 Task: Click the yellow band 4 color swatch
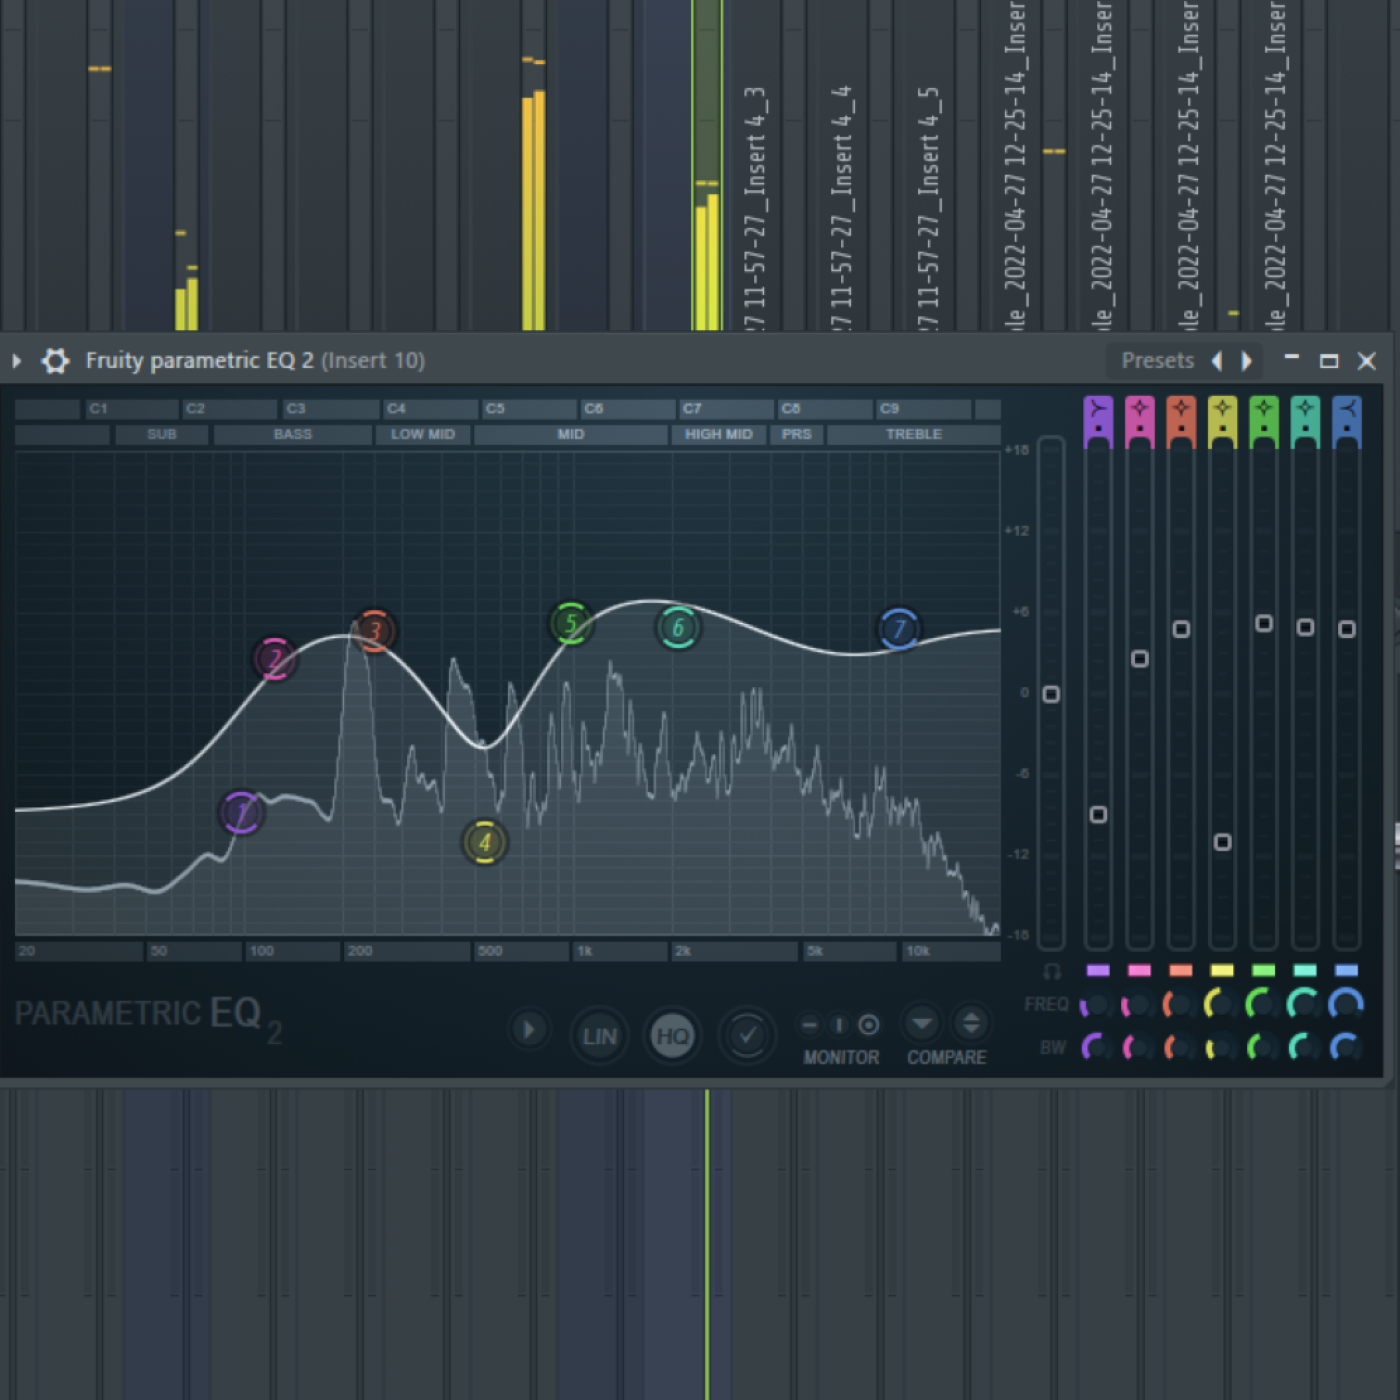(1222, 970)
